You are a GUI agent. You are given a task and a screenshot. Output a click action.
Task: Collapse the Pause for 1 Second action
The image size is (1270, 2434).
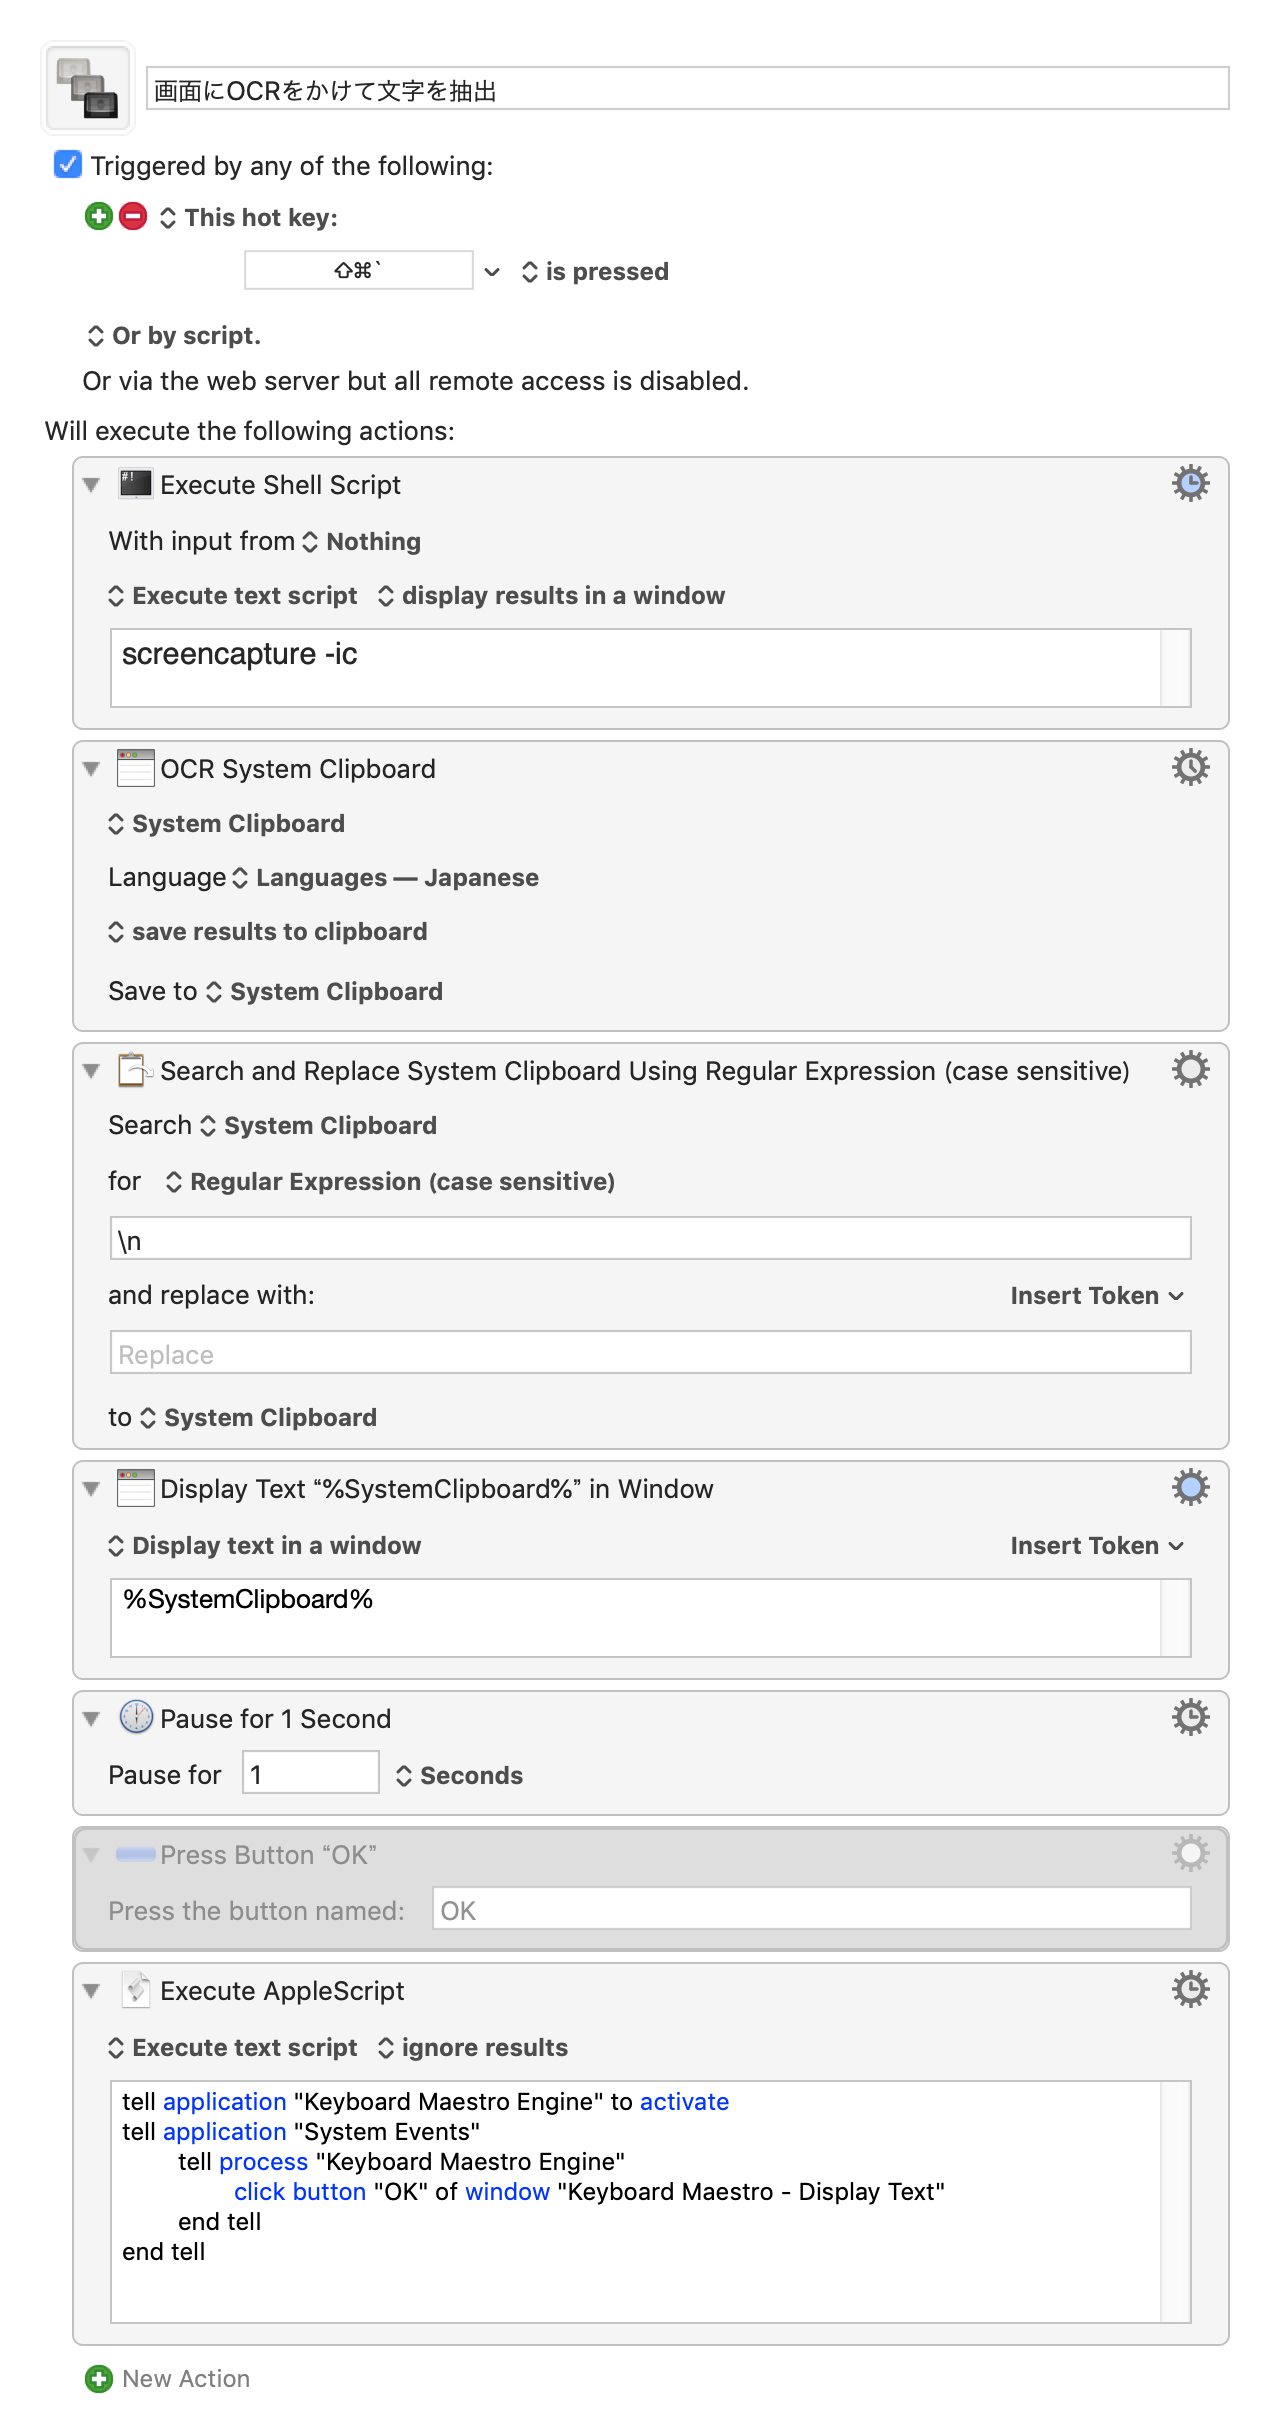(92, 1719)
